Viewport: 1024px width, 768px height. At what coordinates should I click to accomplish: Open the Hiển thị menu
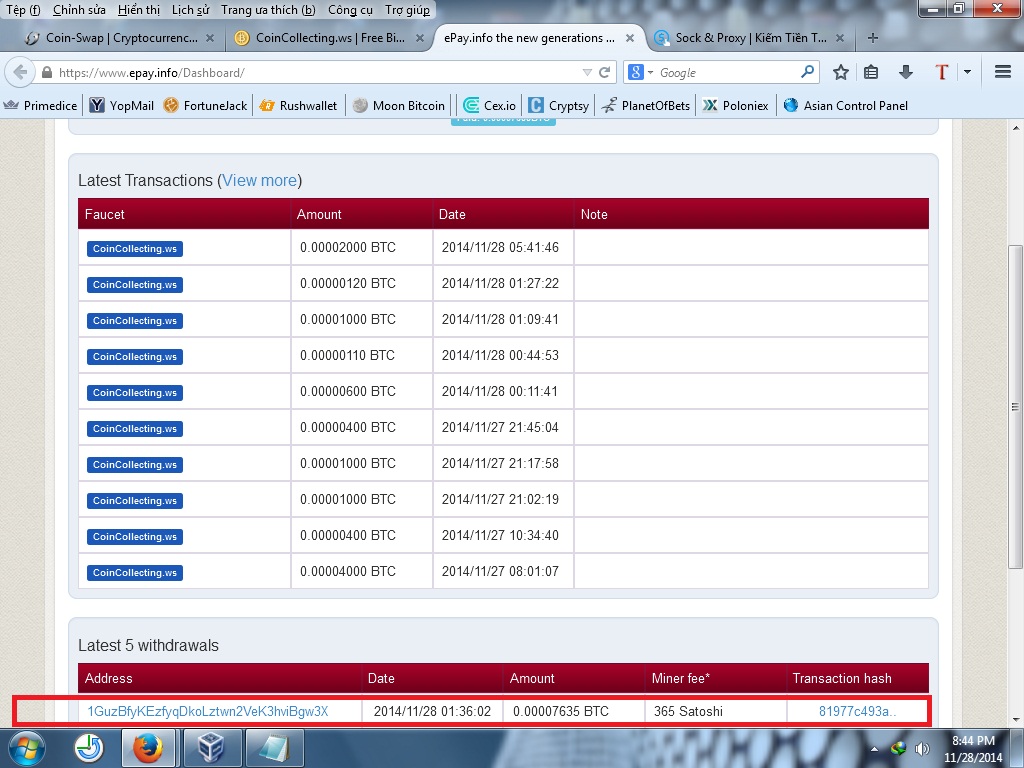(x=138, y=10)
